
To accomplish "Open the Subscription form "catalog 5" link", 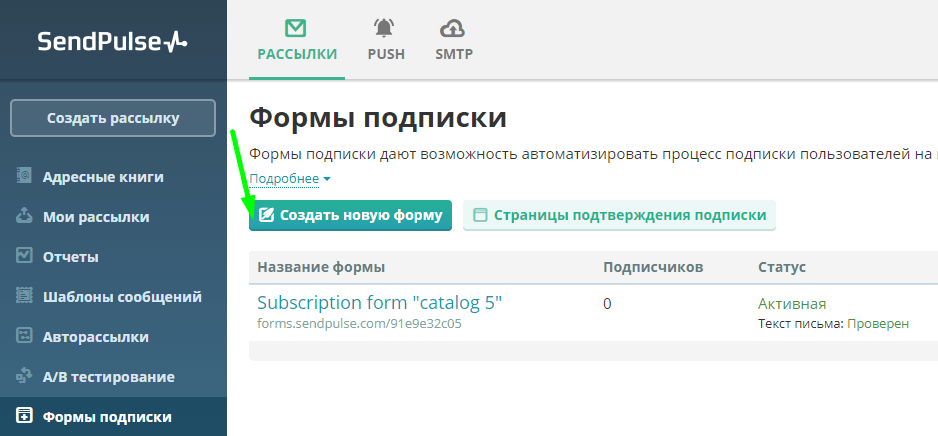I will (x=379, y=303).
